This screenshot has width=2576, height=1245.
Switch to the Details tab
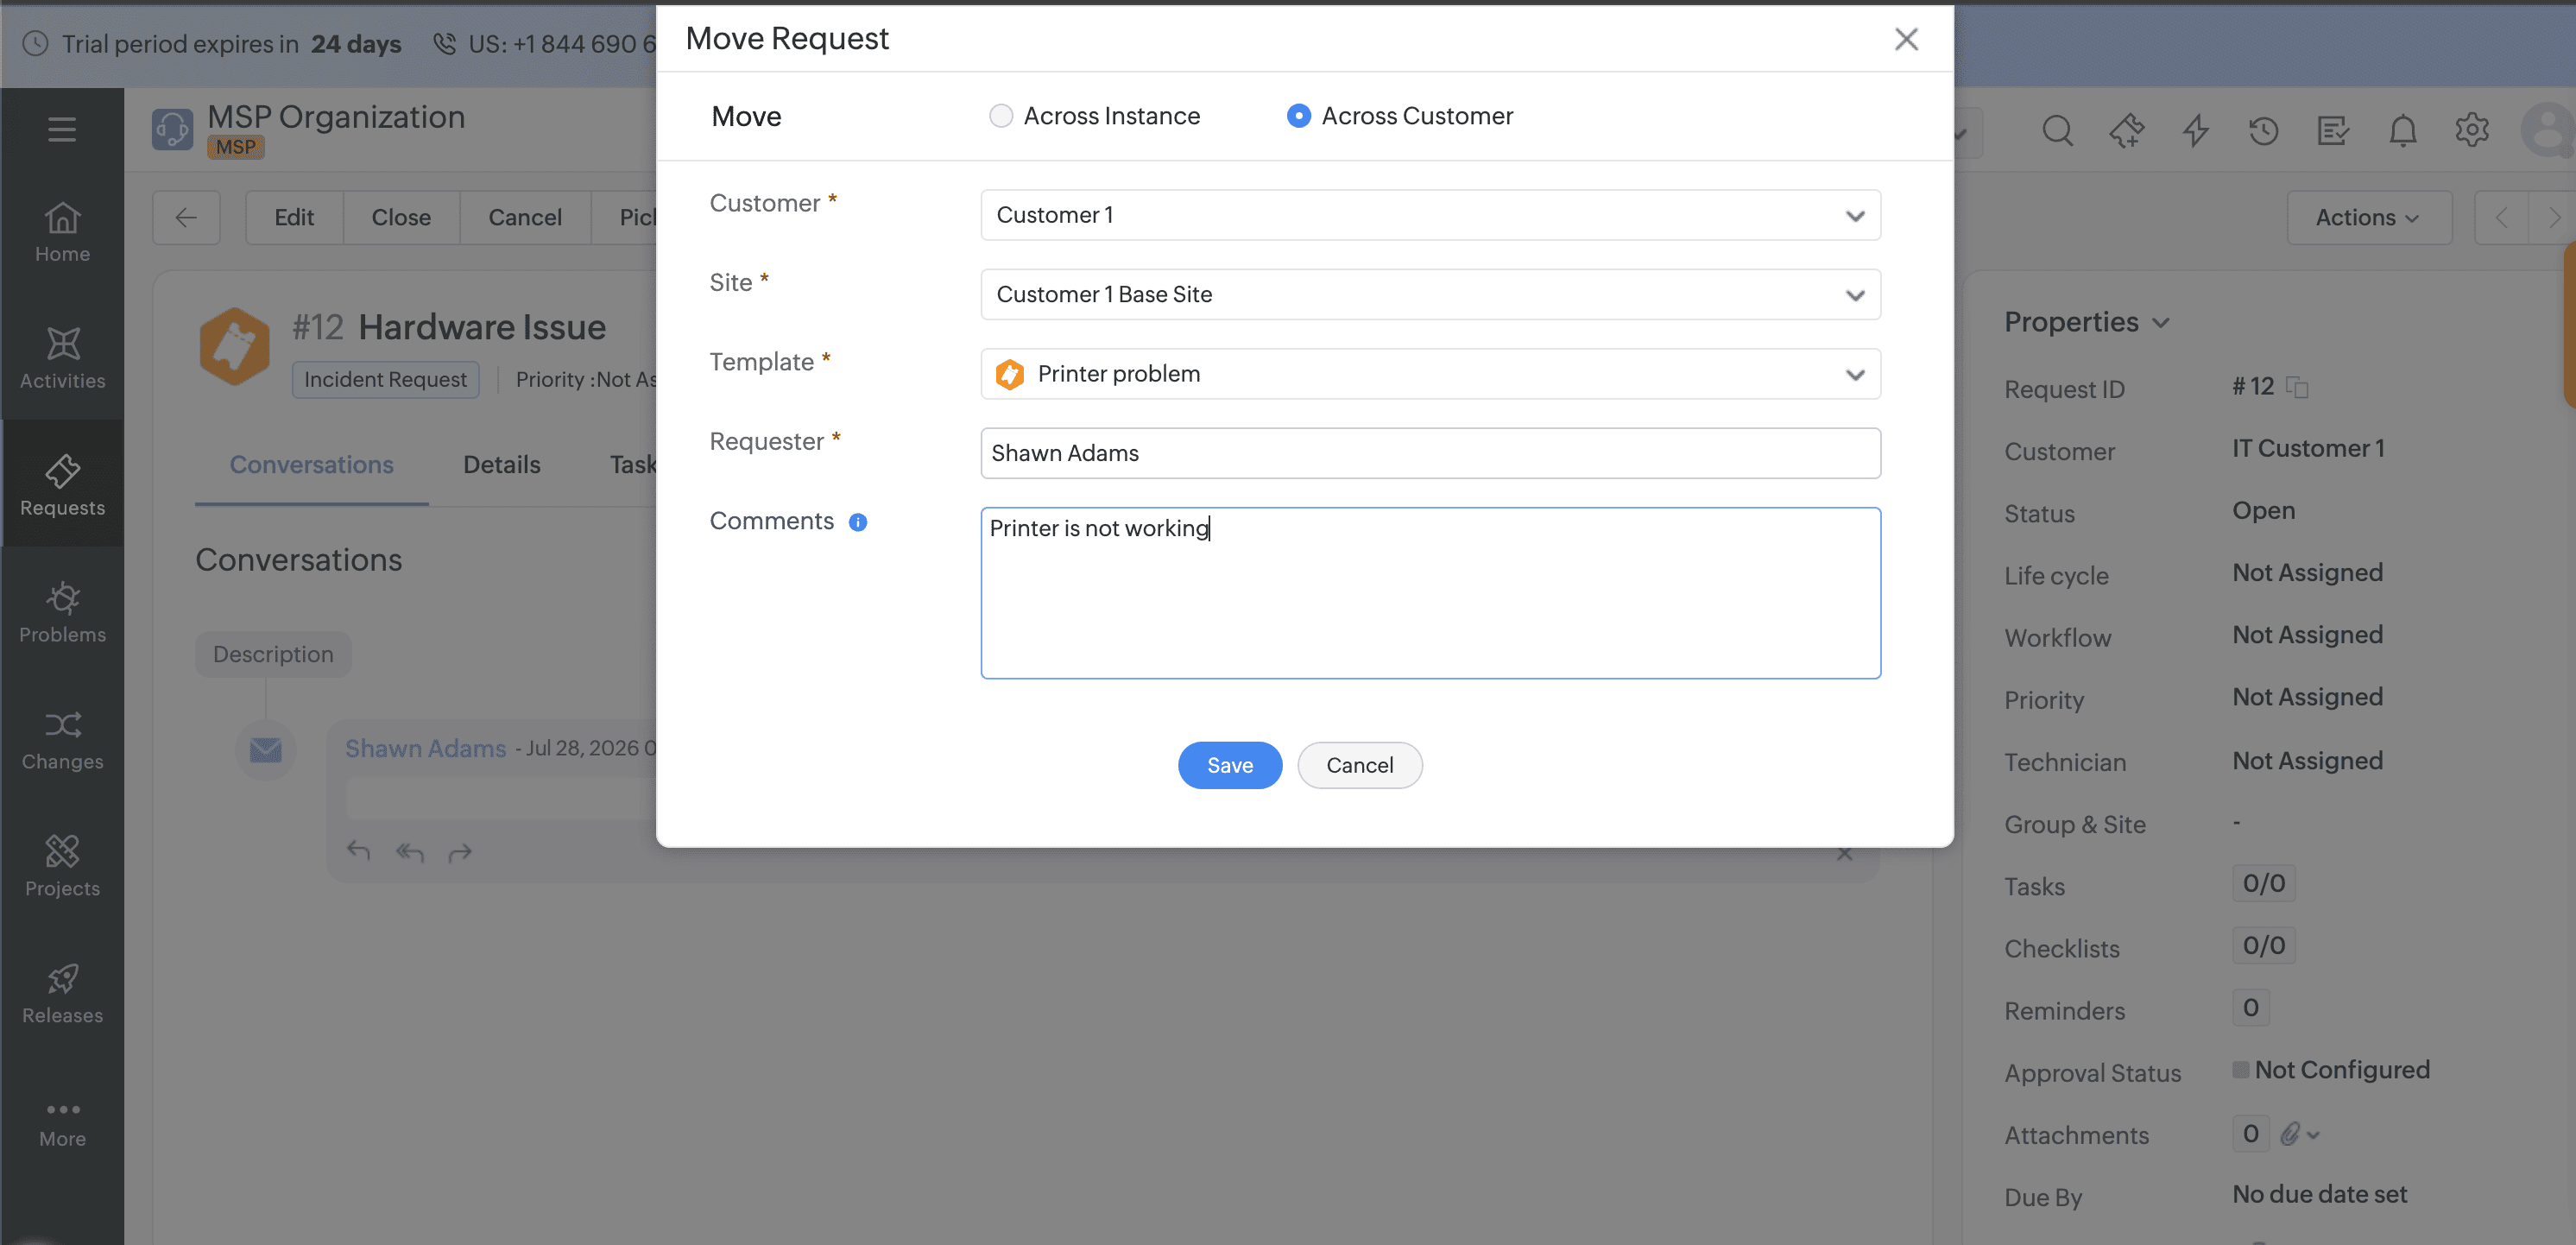501,464
